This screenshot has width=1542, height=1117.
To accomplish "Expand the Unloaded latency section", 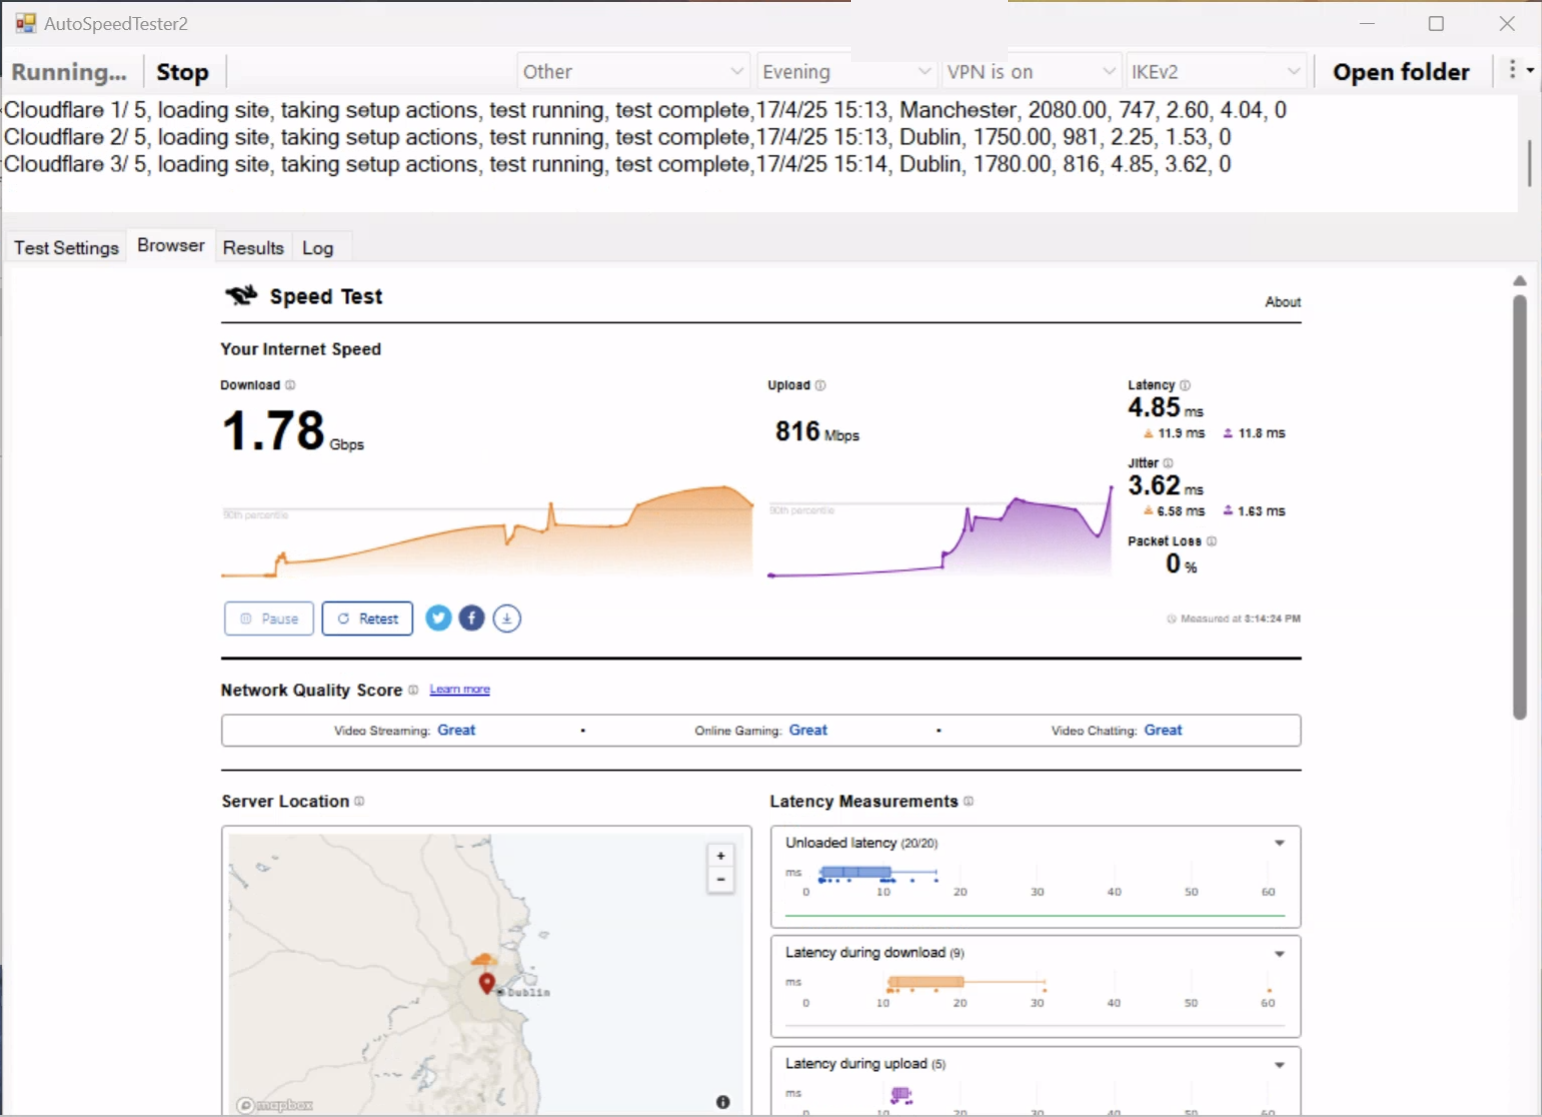I will [x=1279, y=843].
